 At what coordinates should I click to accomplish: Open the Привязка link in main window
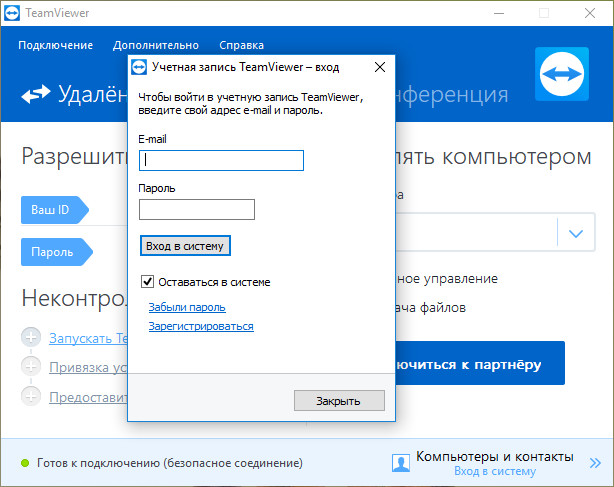[x=88, y=367]
